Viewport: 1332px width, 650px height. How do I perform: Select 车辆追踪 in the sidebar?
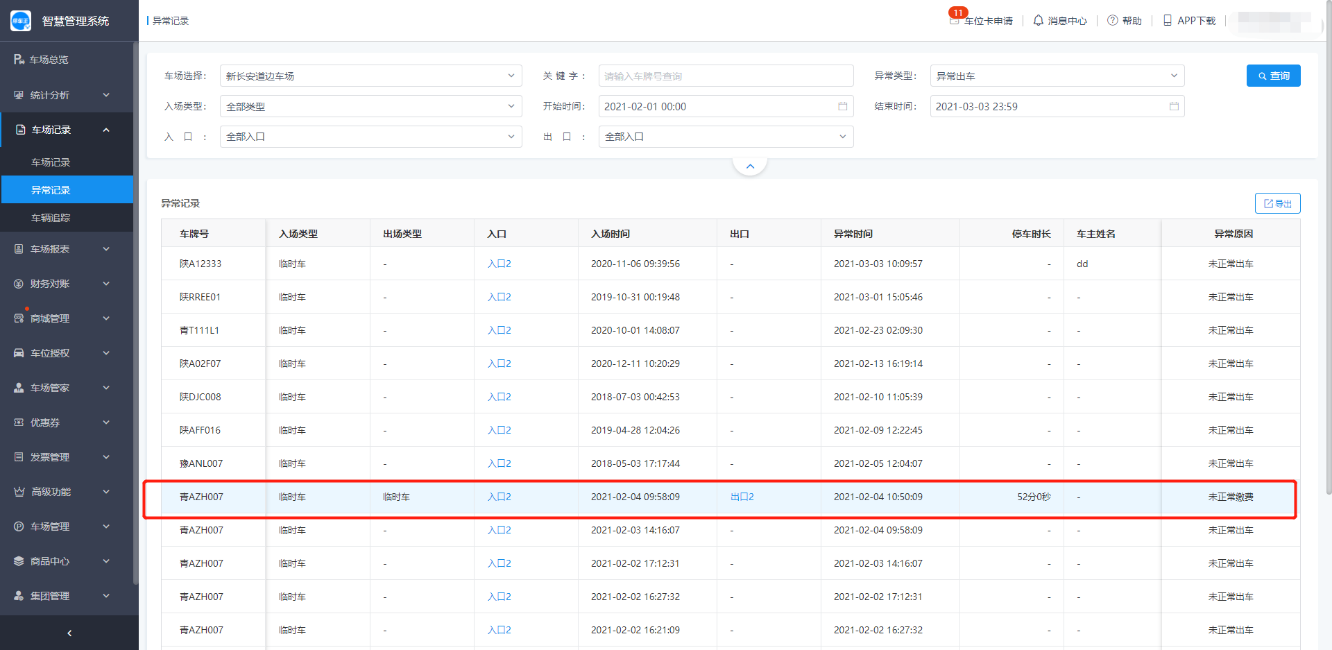(x=51, y=217)
